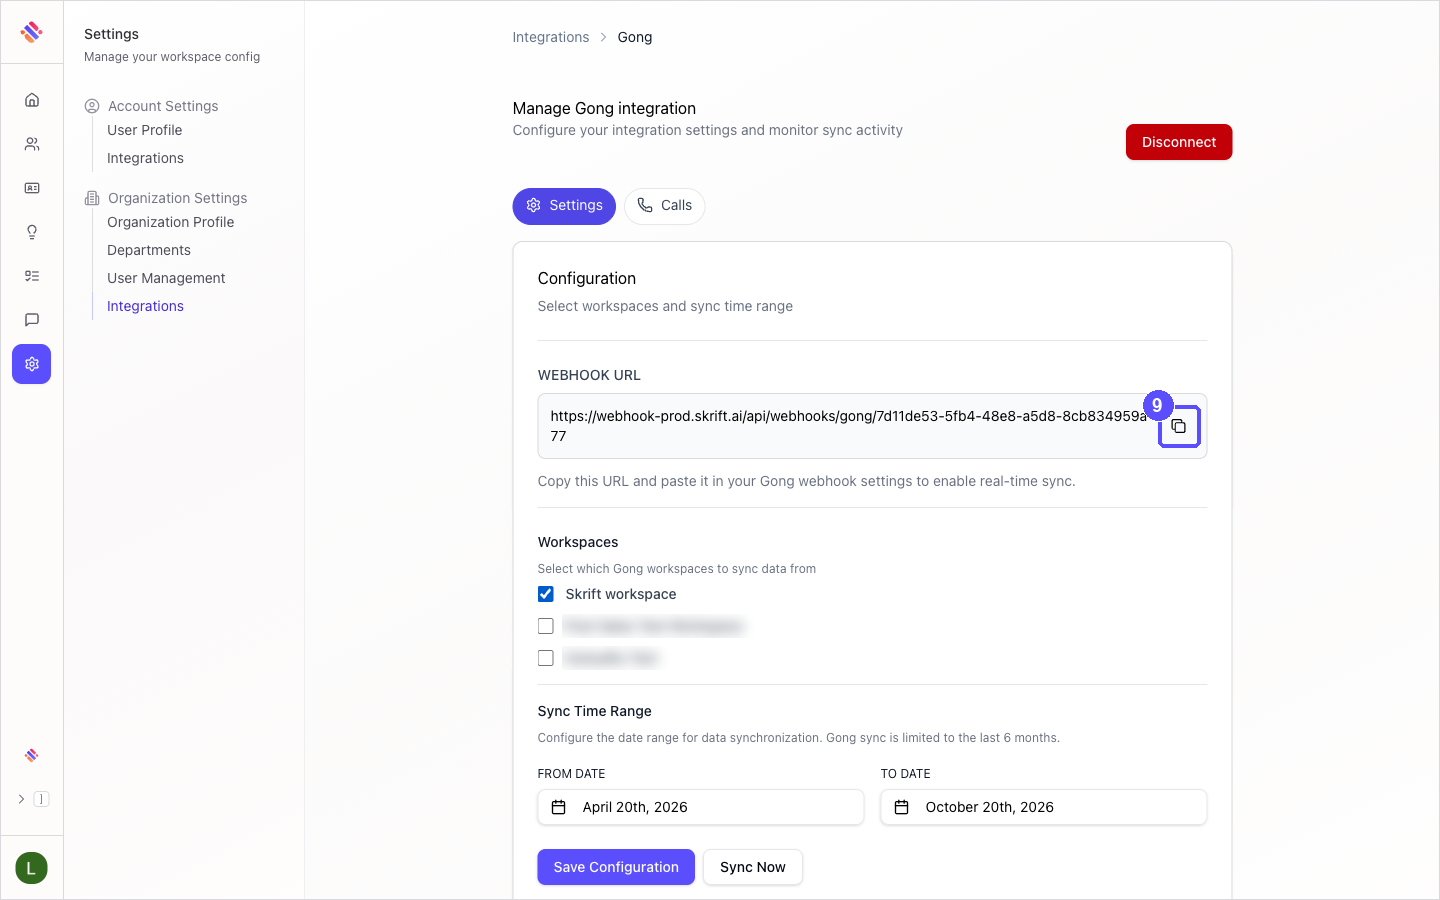The image size is (1440, 900).
Task: Uncheck the Skrift workspace checkbox
Action: point(546,594)
